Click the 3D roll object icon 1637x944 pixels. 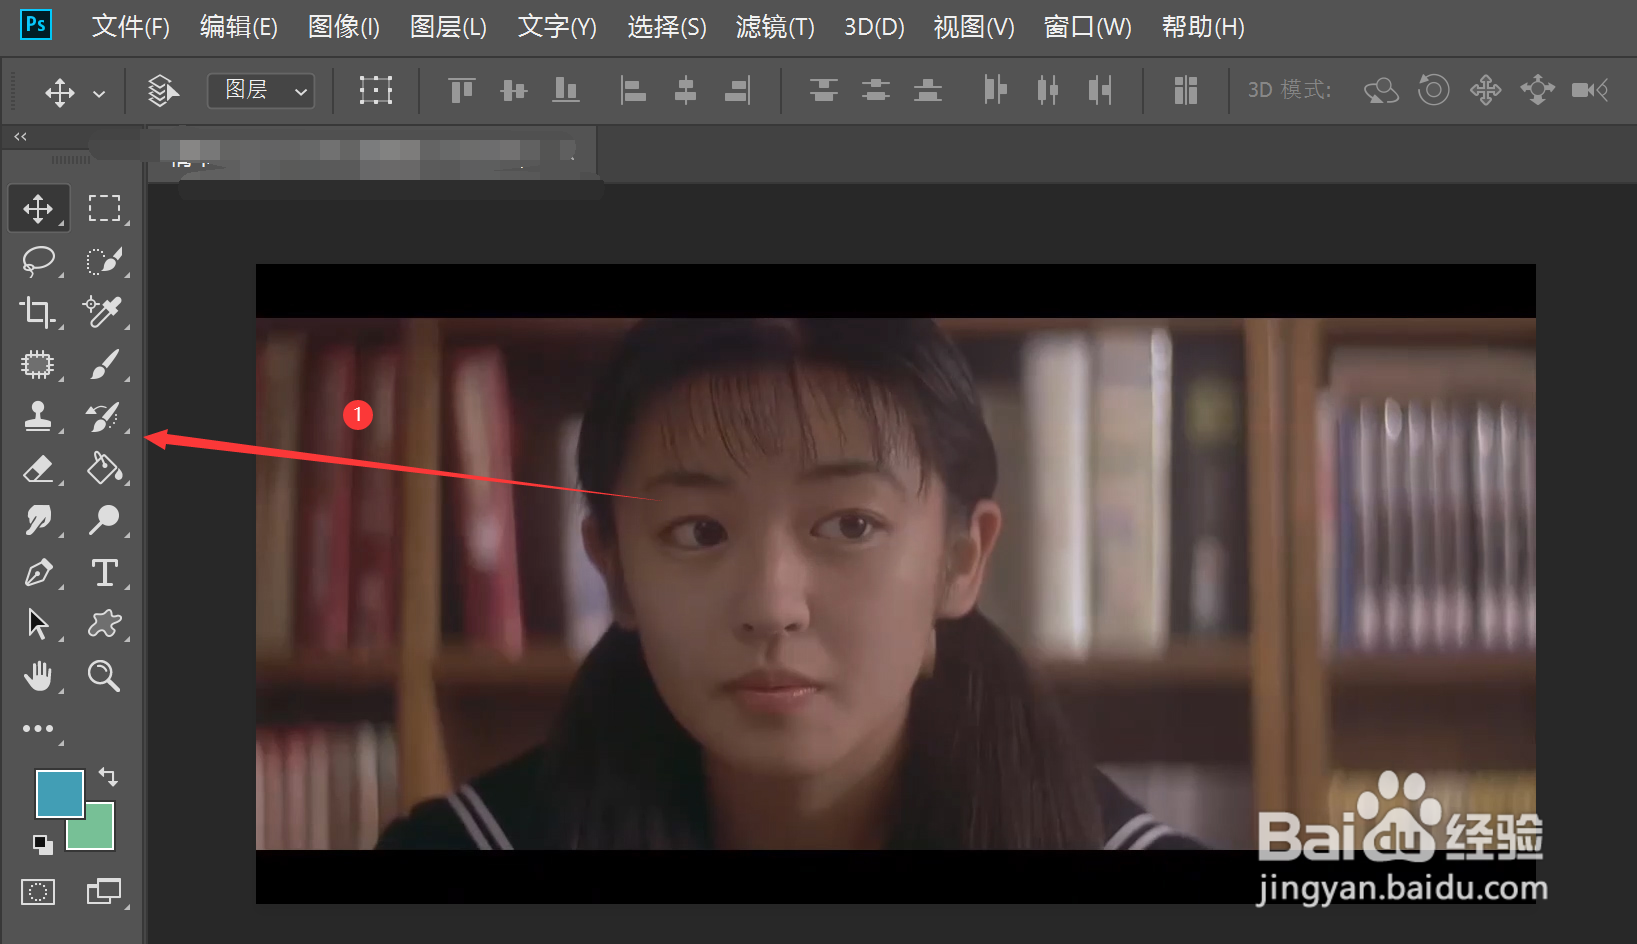point(1433,91)
